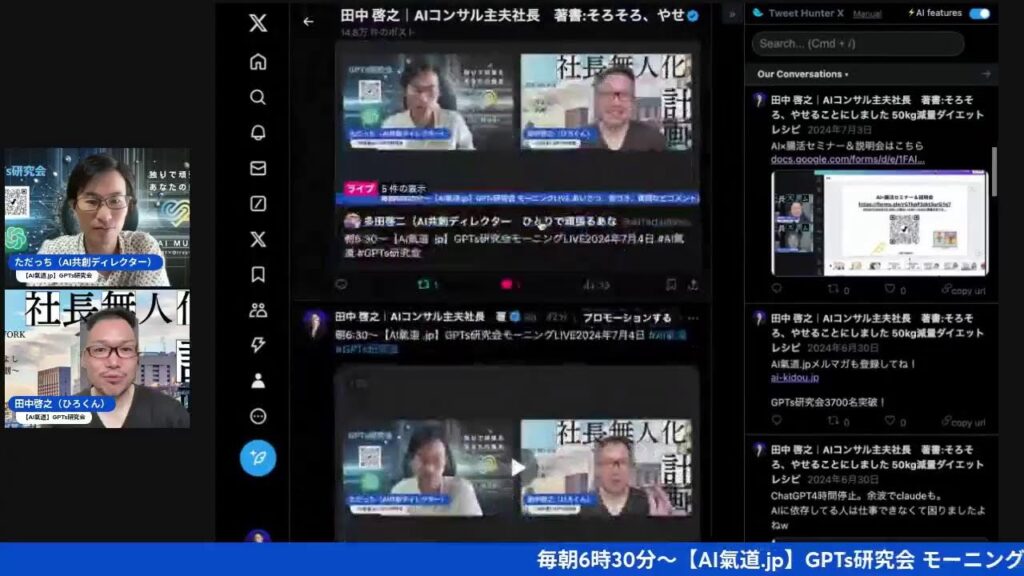
Task: Expand the Our Conversations dropdown
Action: pyautogui.click(x=802, y=74)
